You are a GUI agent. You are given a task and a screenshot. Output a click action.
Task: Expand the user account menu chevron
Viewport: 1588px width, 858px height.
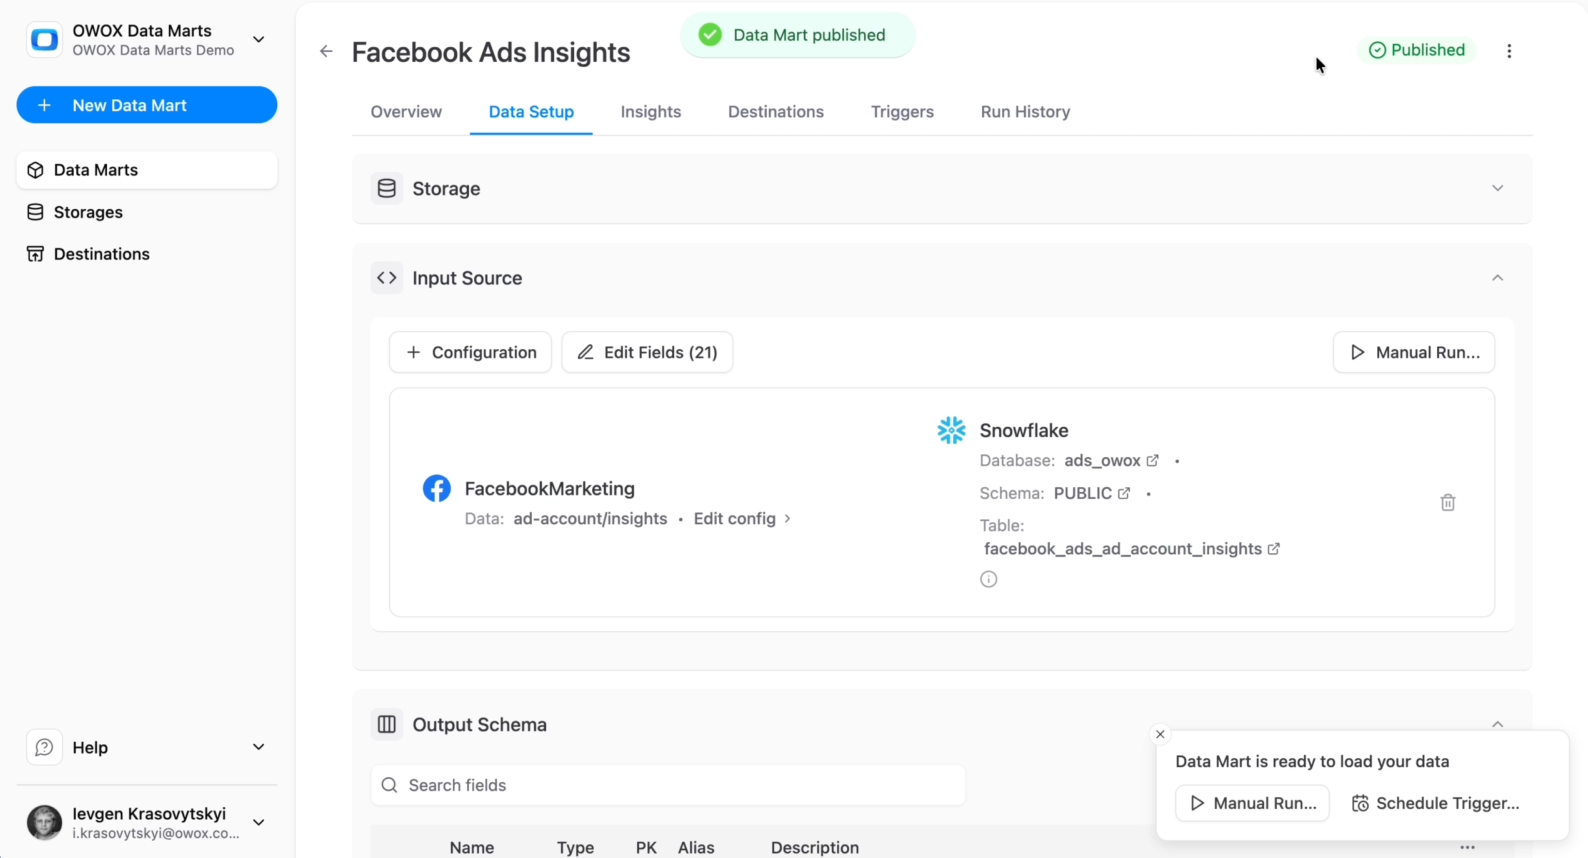pos(259,822)
